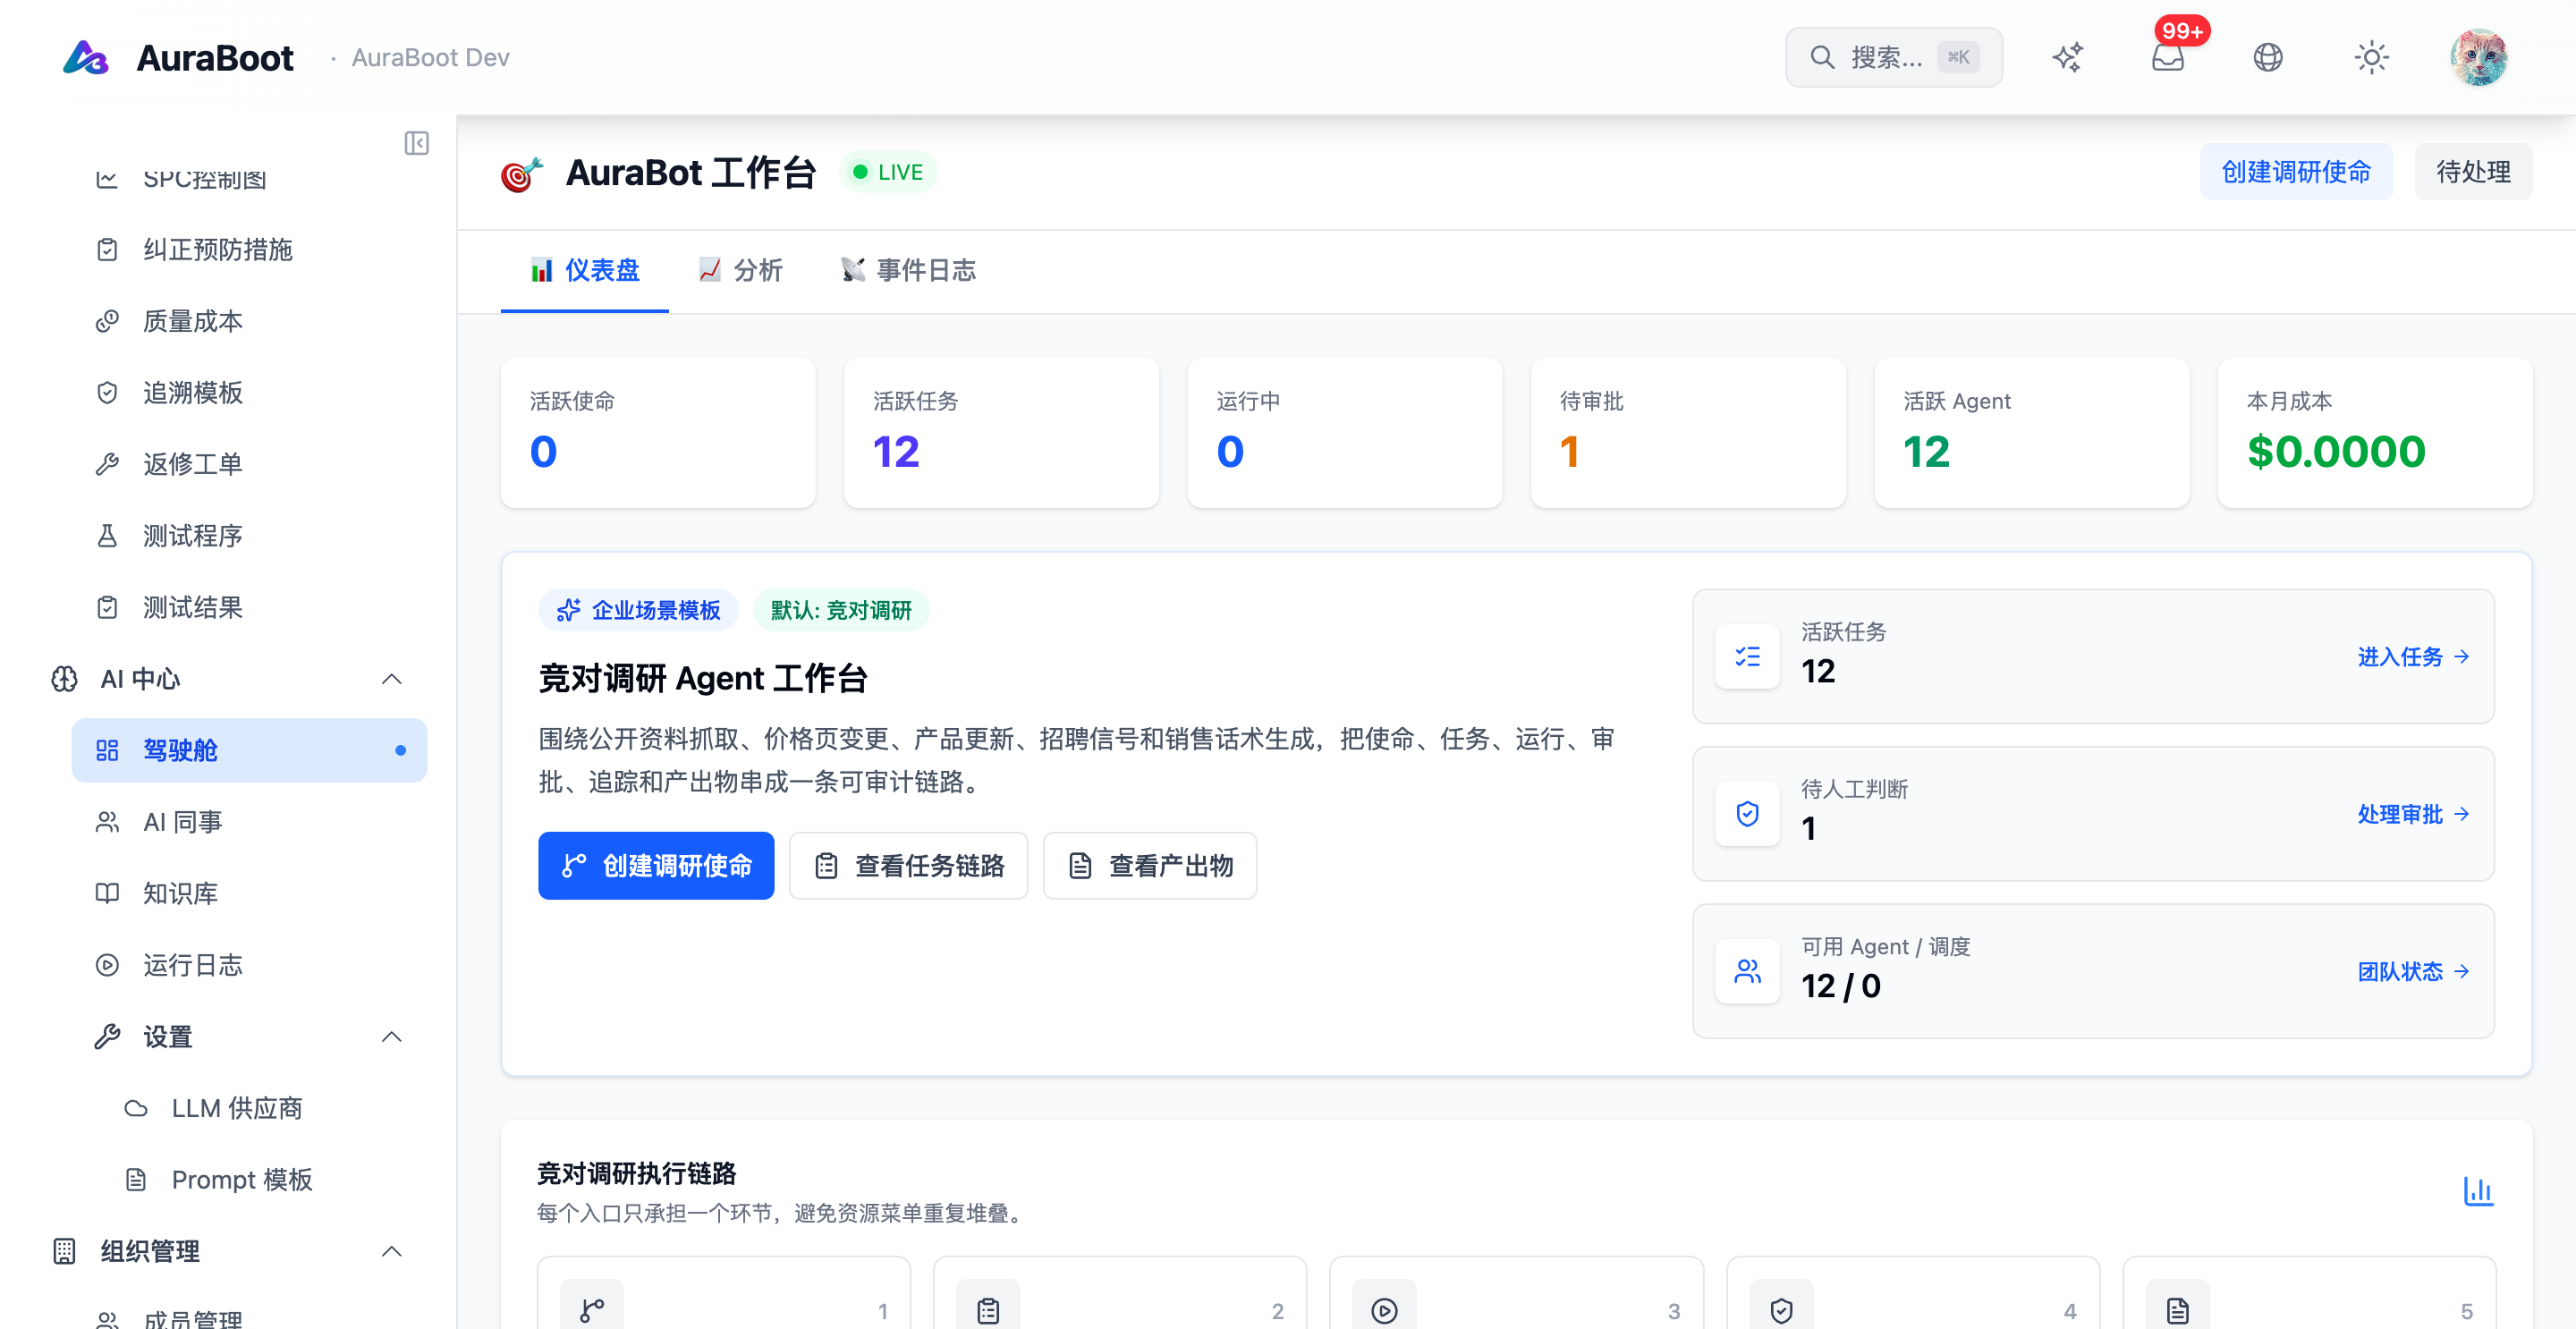Click the 可用 Agent users icon

point(1748,972)
